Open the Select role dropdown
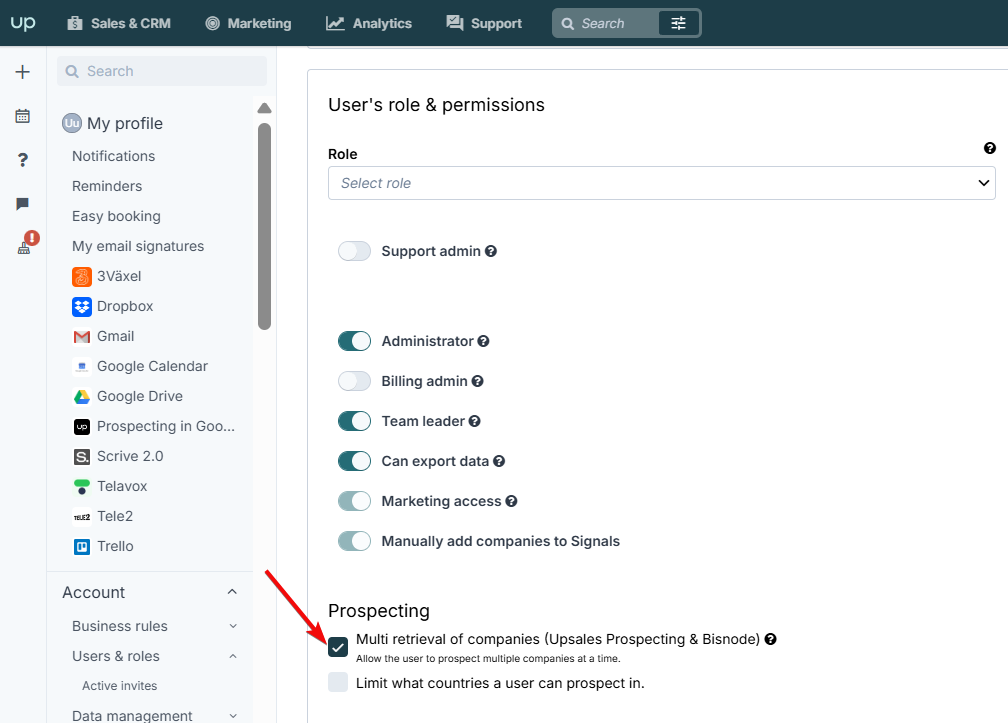This screenshot has width=1008, height=723. [662, 183]
